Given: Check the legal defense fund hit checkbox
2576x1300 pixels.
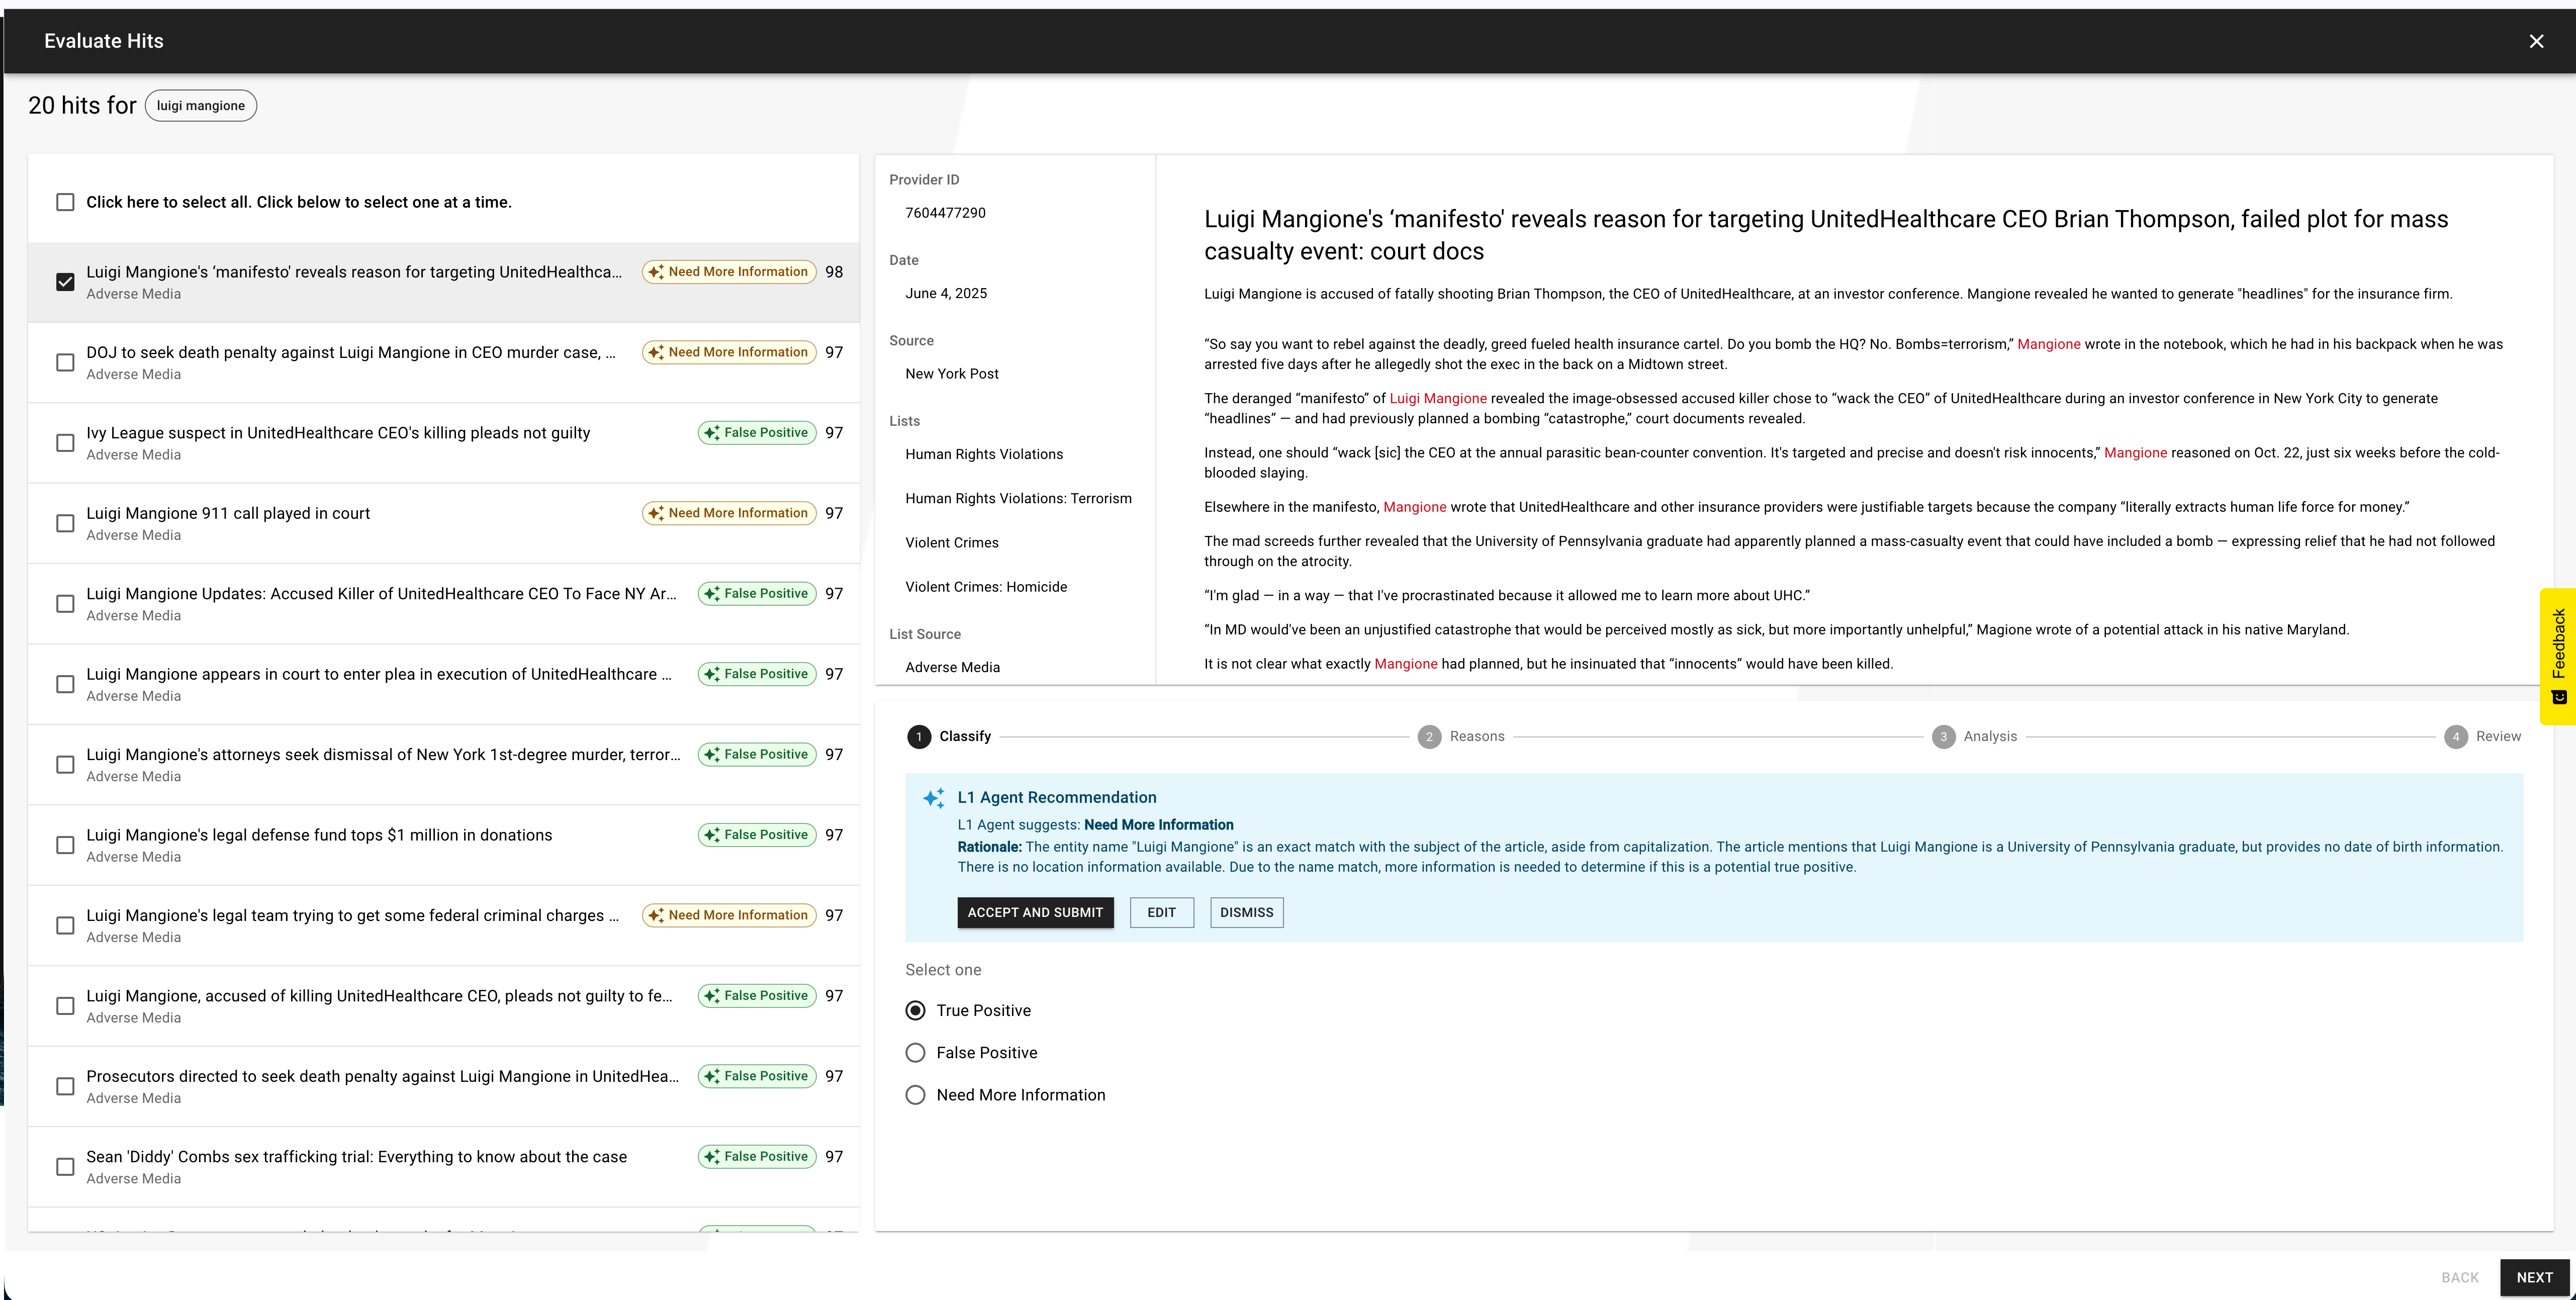Looking at the screenshot, I should 65,845.
